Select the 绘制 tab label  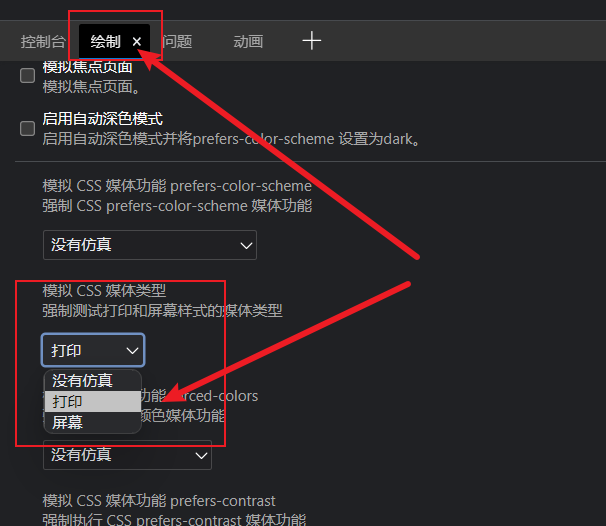coord(106,41)
